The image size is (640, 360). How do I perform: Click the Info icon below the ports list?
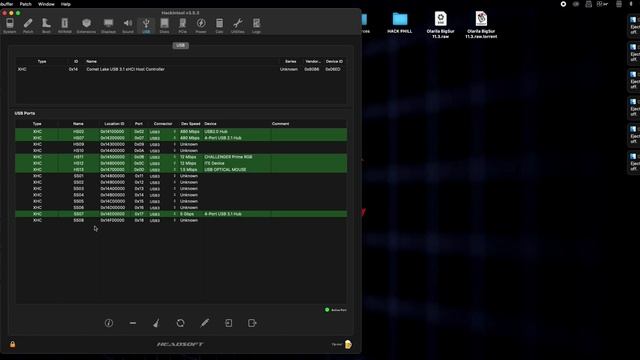[109, 323]
